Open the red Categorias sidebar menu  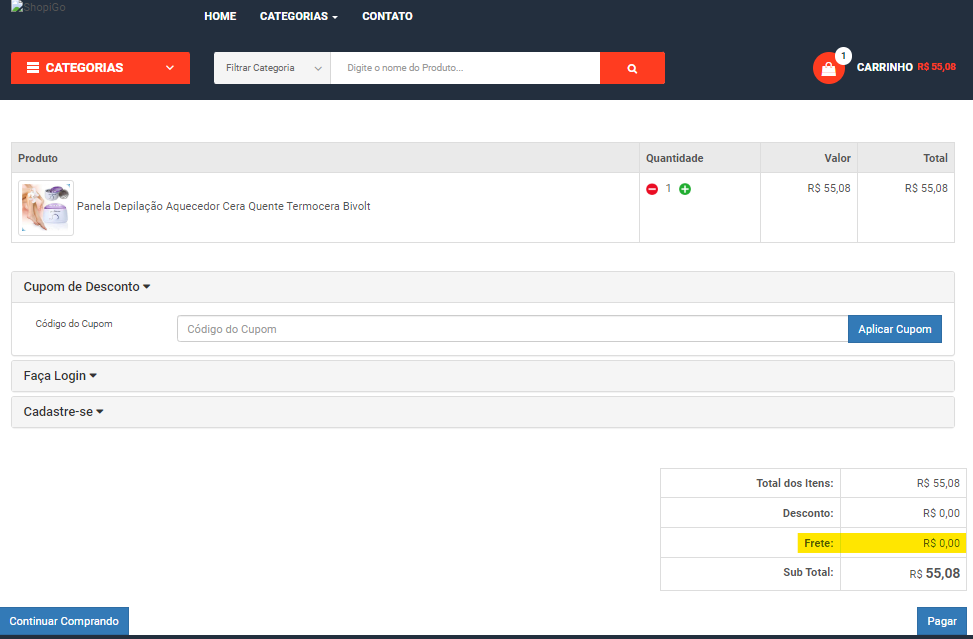coord(100,68)
